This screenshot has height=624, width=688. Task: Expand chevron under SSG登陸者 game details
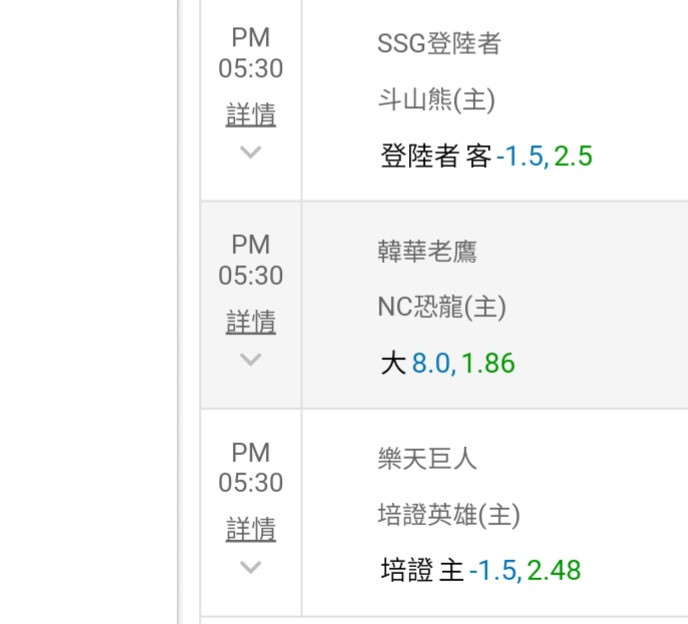tap(251, 152)
